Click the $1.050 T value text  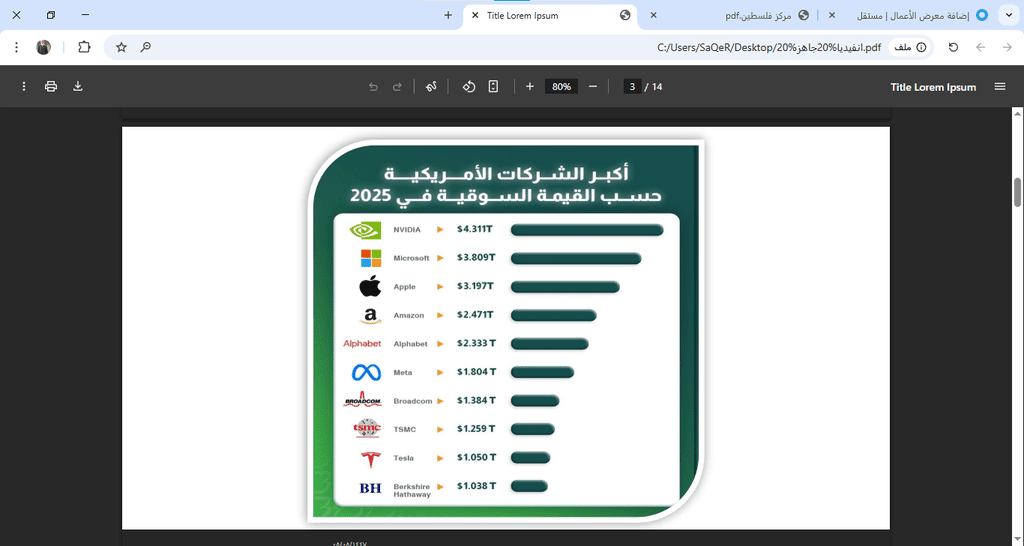pos(476,457)
